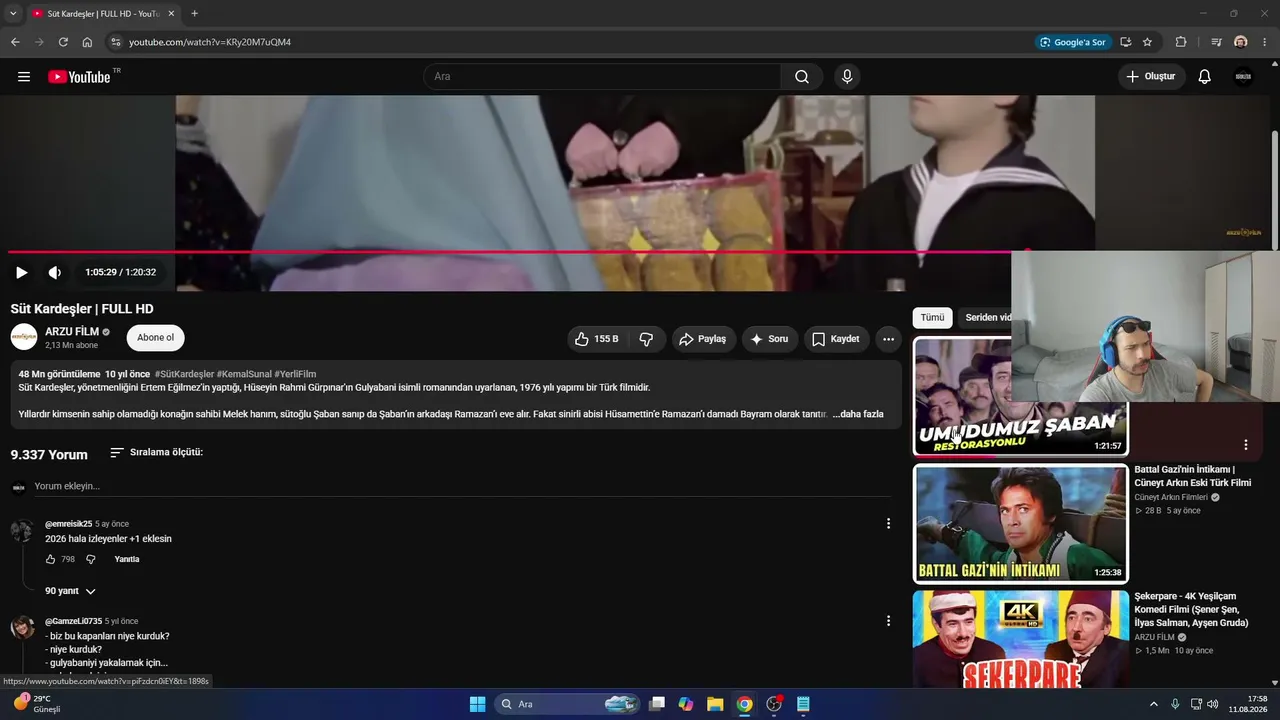Ask about the video with Soru
This screenshot has height=720, width=1280.
click(770, 339)
